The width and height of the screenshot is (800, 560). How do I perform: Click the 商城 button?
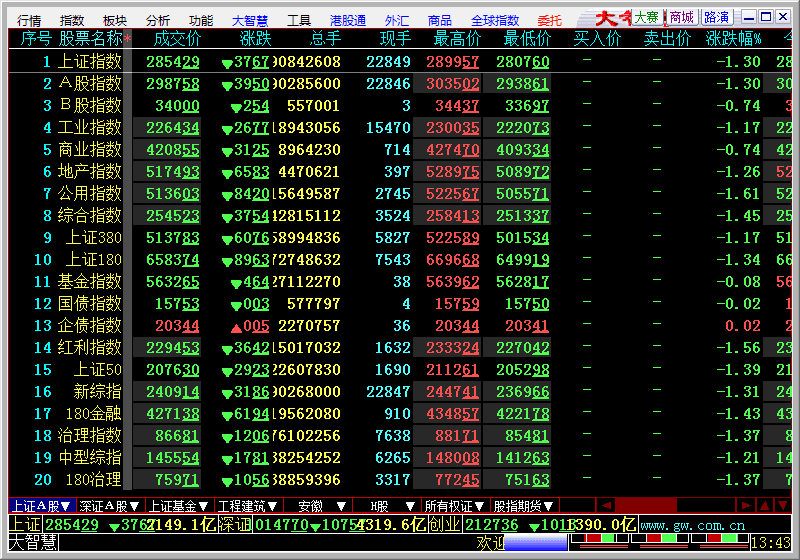(682, 17)
